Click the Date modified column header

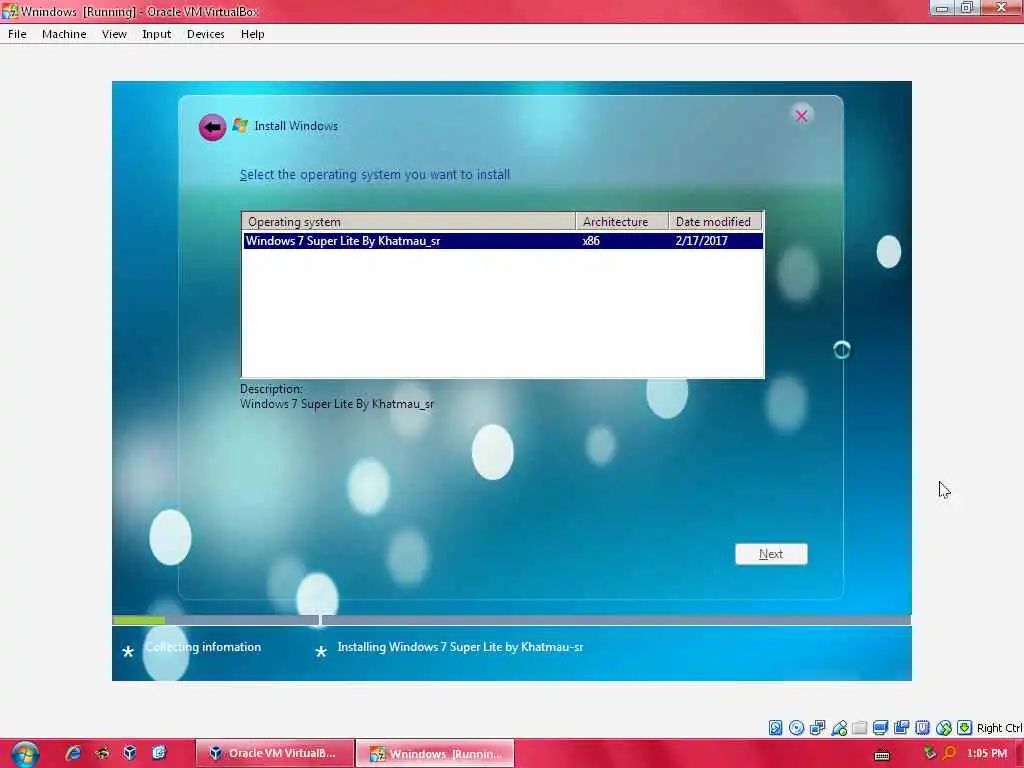pyautogui.click(x=716, y=221)
